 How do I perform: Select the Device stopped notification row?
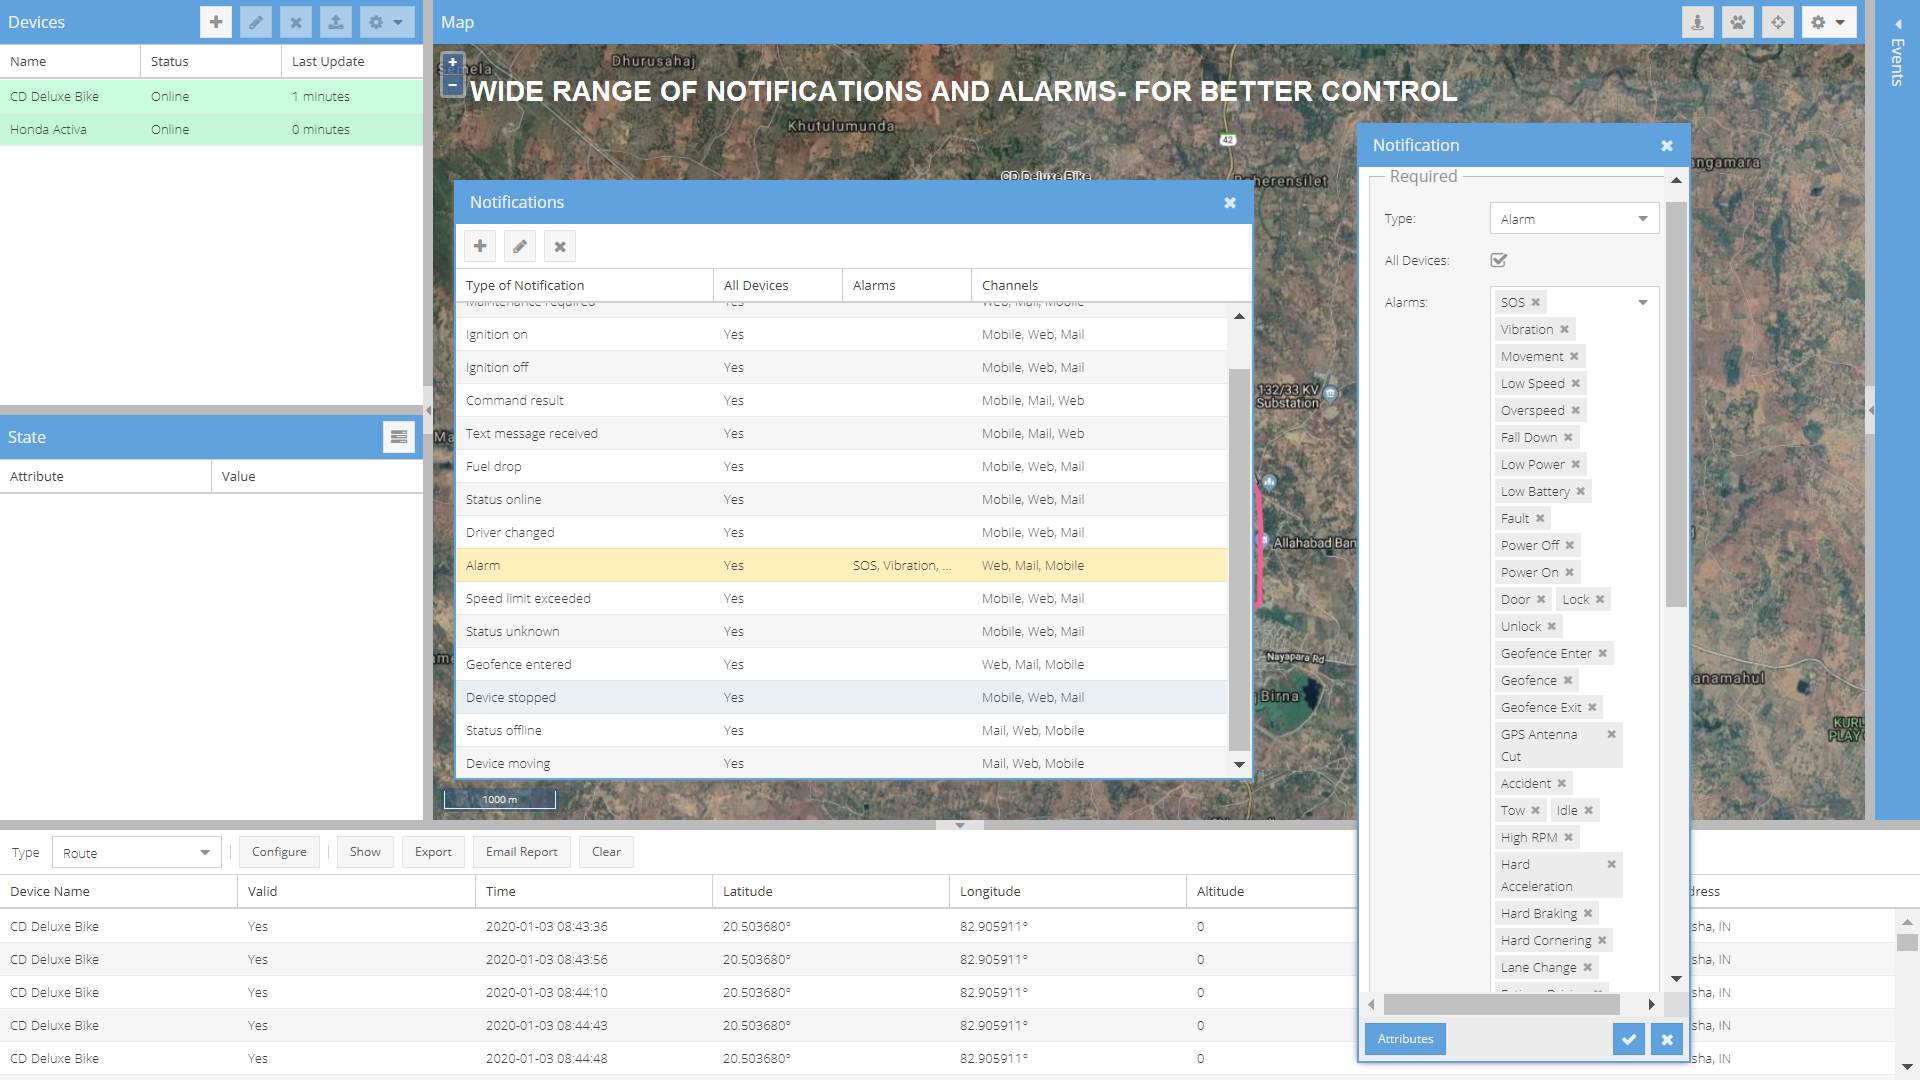tap(841, 697)
